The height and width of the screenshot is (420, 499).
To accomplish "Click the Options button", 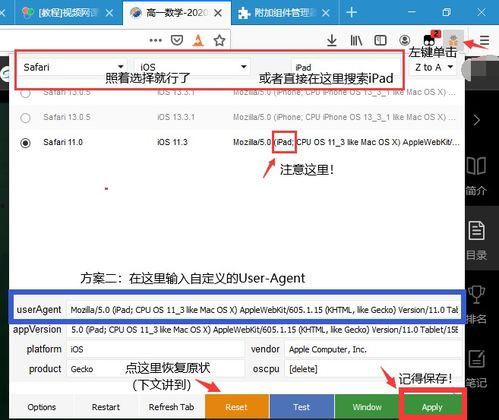I will point(42,407).
